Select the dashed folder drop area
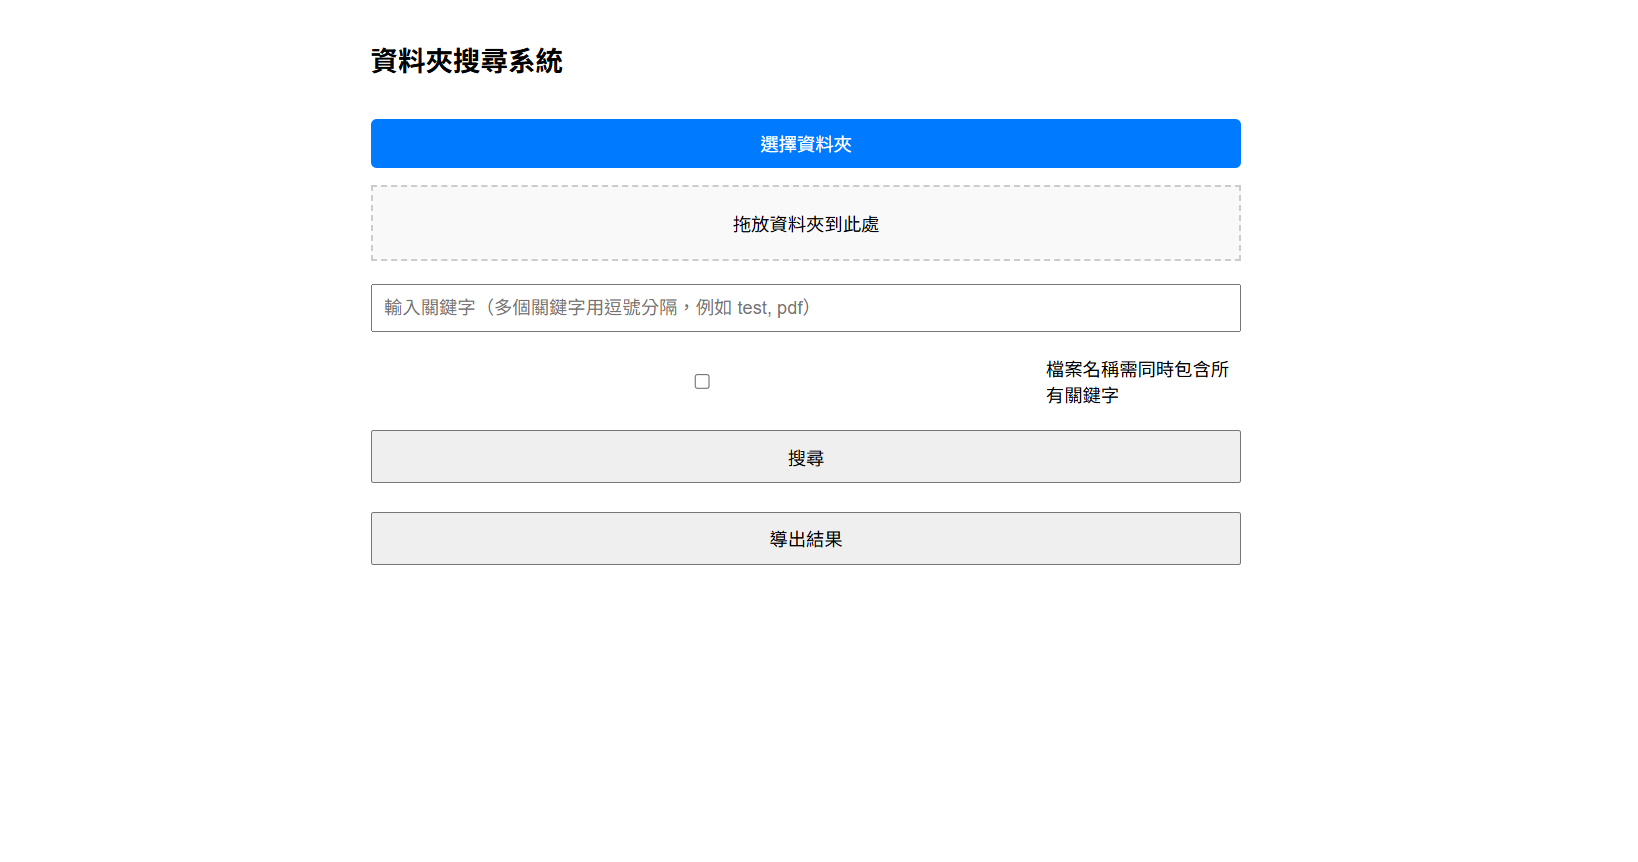The height and width of the screenshot is (862, 1638). pos(805,224)
